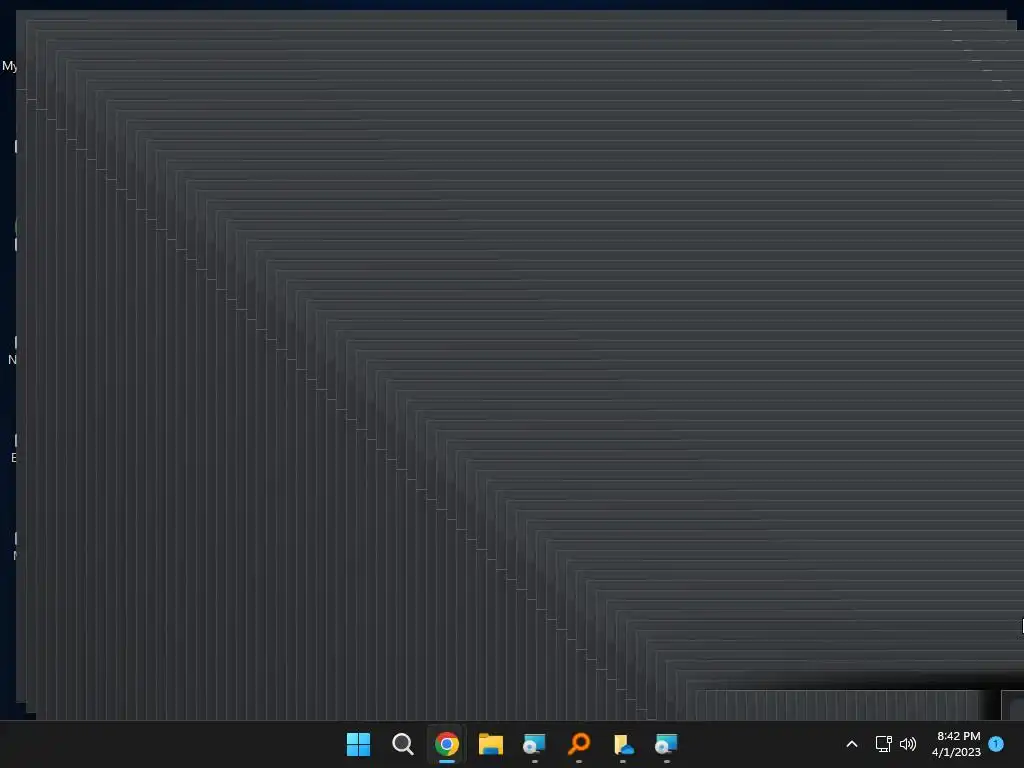Open the notification badge showing 1
The height and width of the screenshot is (768, 1024).
[x=996, y=744]
